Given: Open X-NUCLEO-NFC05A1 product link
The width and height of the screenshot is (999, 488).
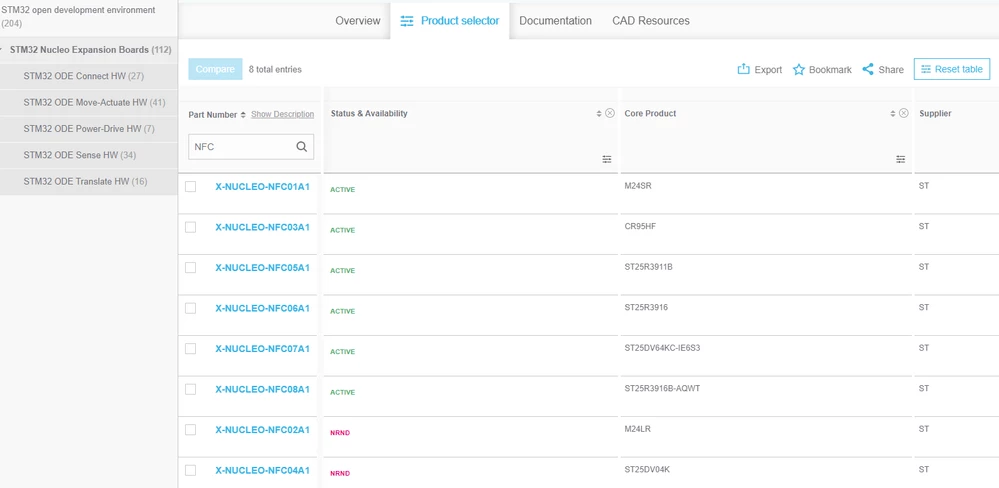Looking at the screenshot, I should coord(262,268).
